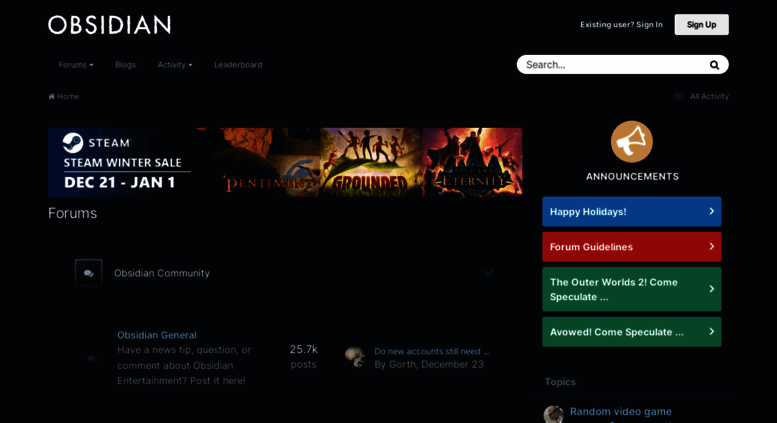Collapse the Obsidian Community category
The height and width of the screenshot is (423, 777).
point(489,273)
